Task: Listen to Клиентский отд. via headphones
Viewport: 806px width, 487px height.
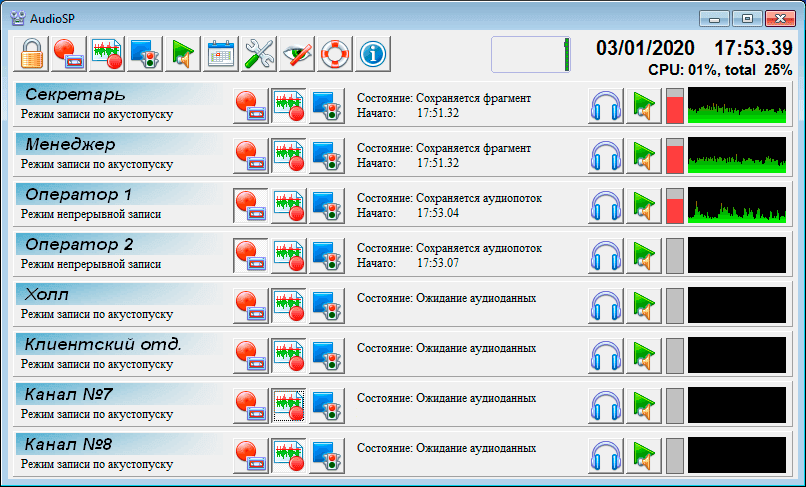Action: coord(606,355)
